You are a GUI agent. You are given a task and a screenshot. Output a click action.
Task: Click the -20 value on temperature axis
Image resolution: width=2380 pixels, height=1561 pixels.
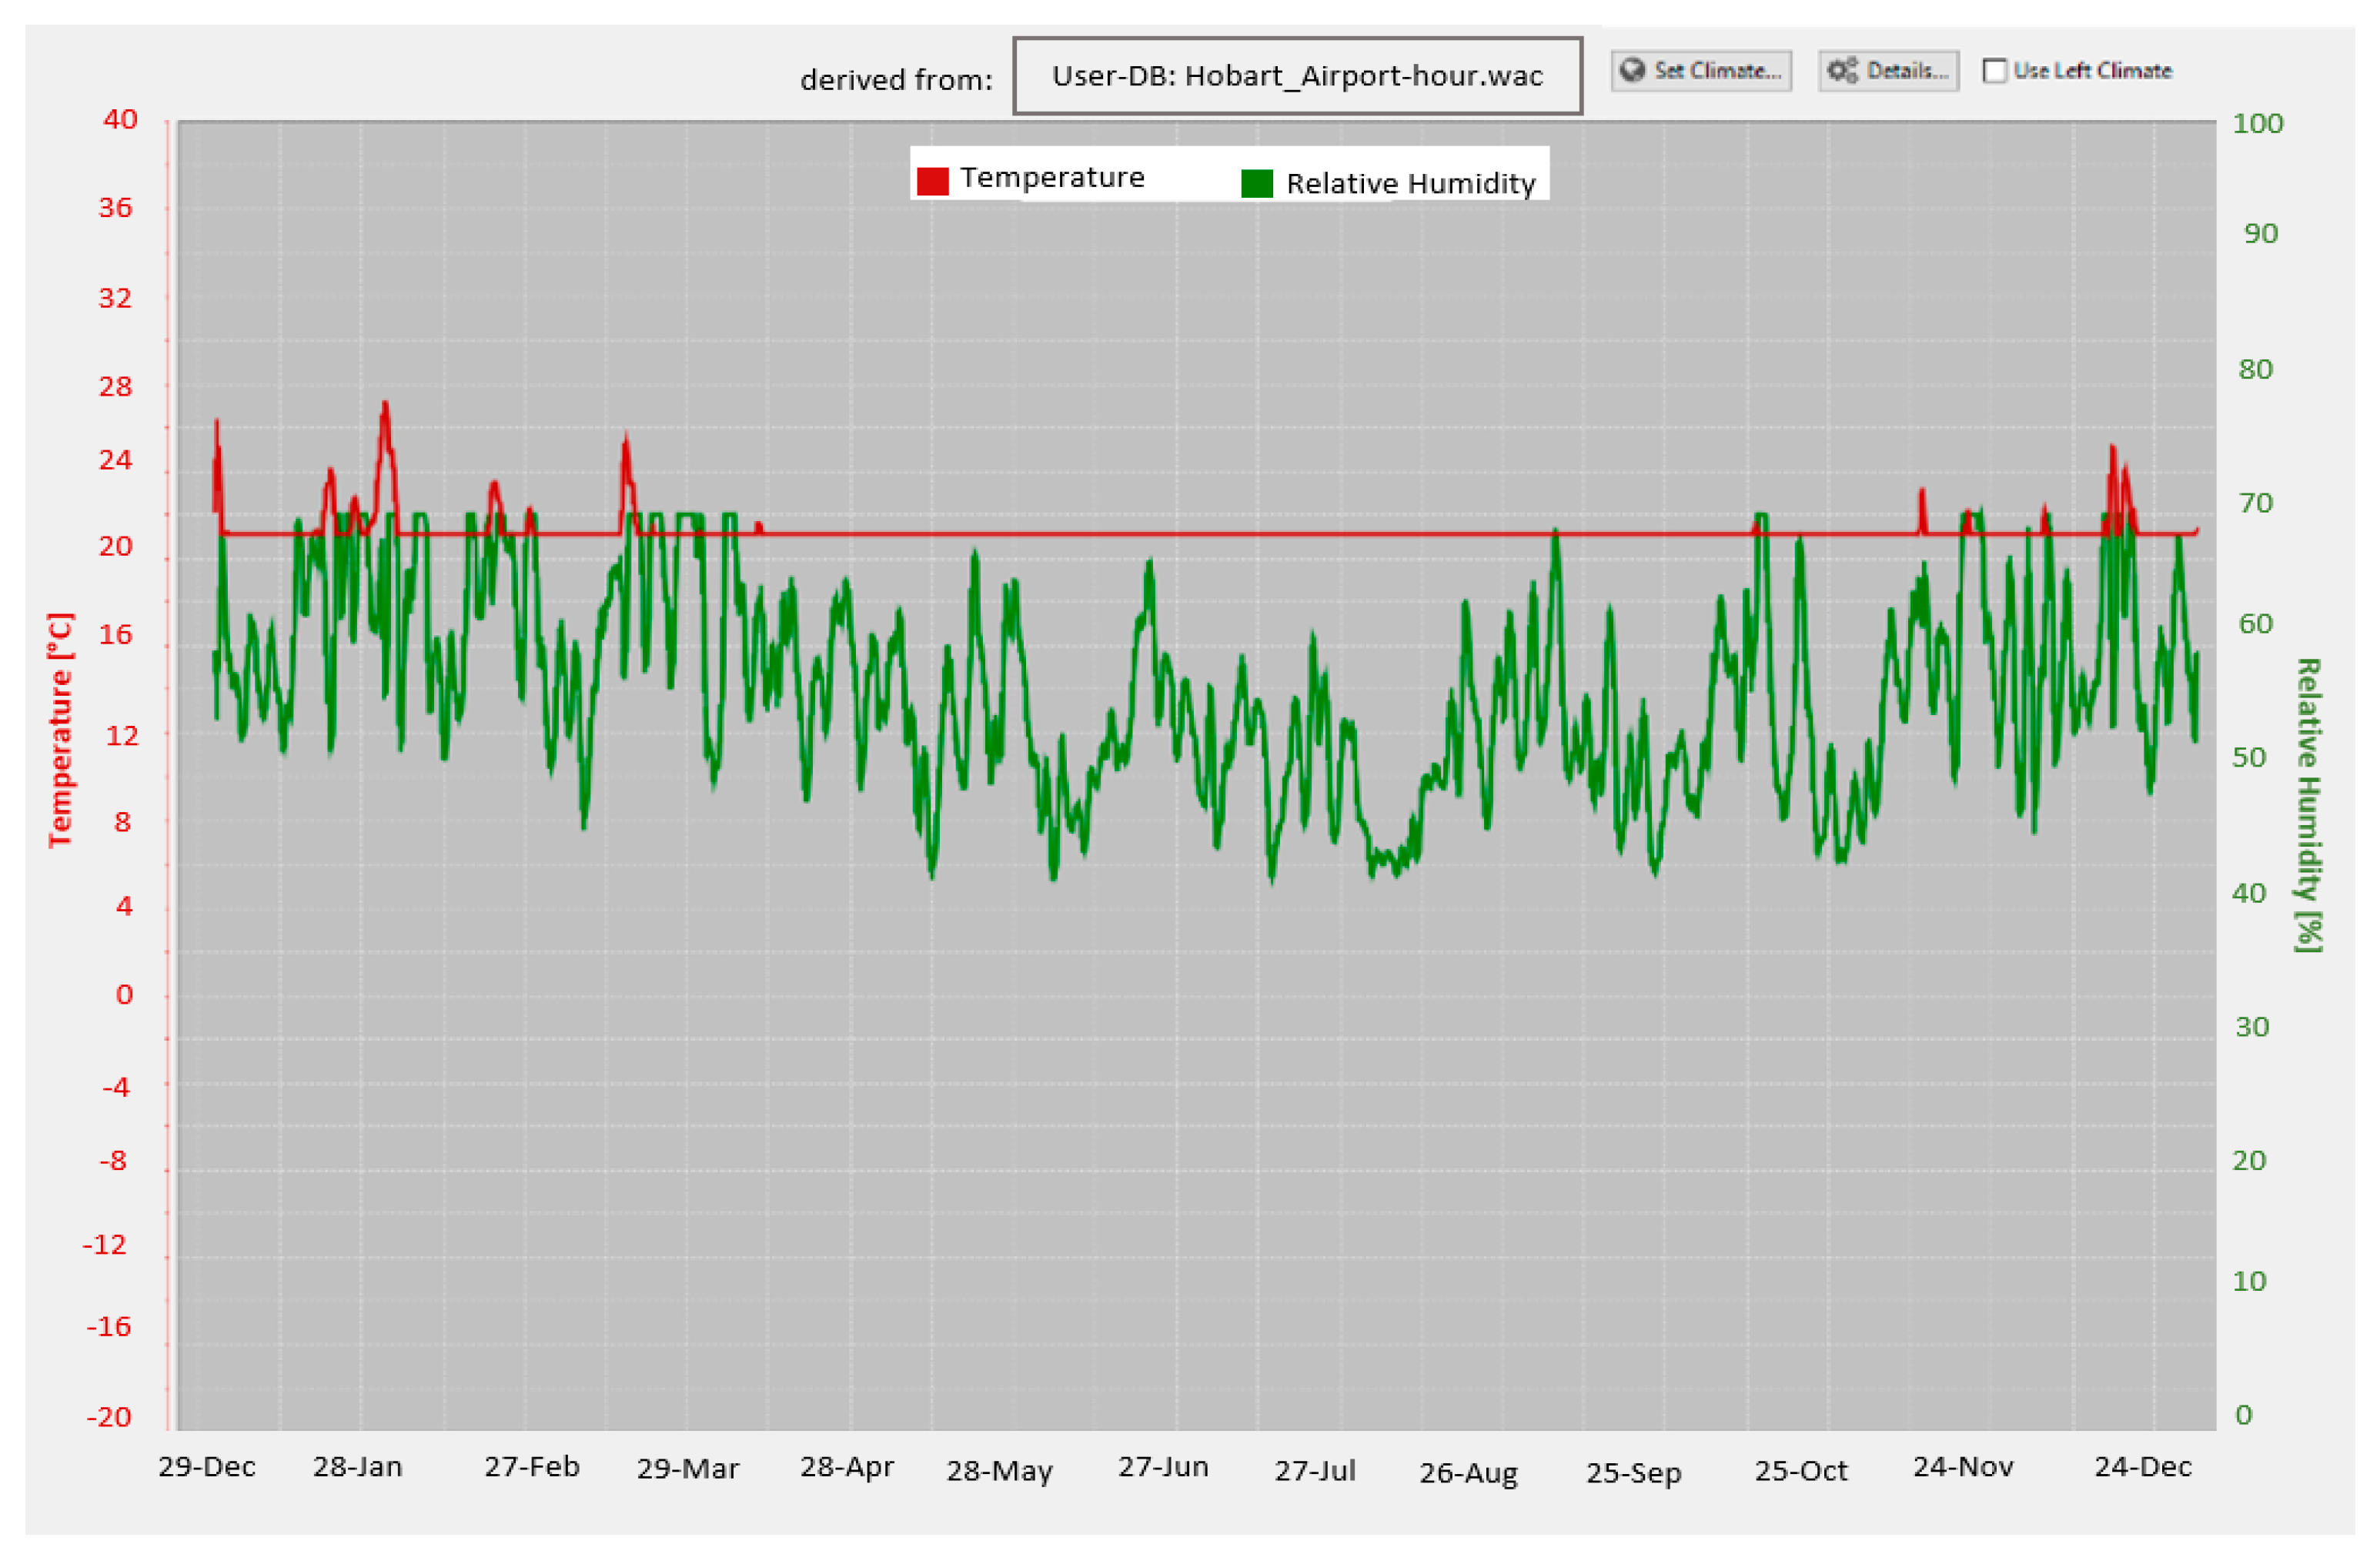109,1417
